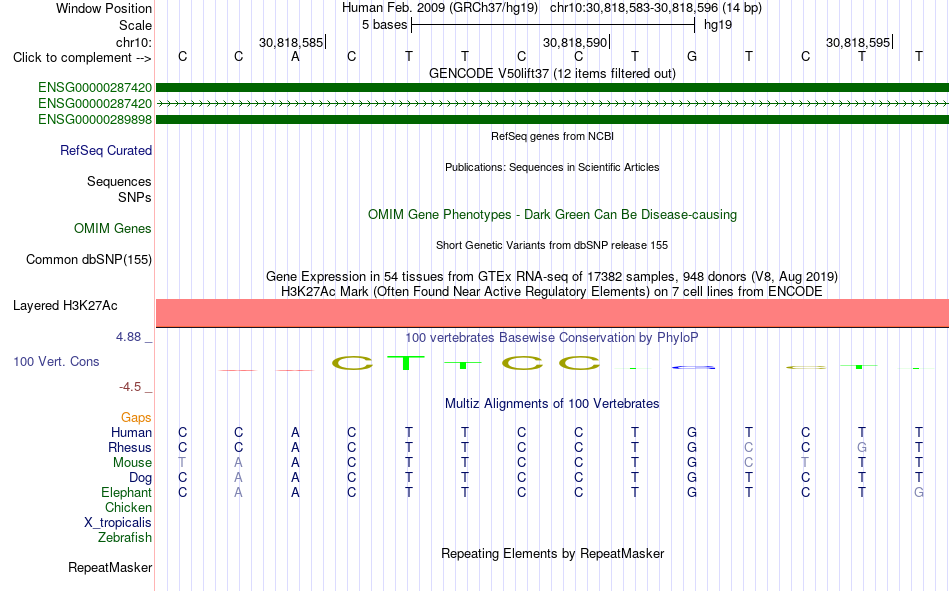
Task: Click the SNPs track label
Action: (x=135, y=198)
